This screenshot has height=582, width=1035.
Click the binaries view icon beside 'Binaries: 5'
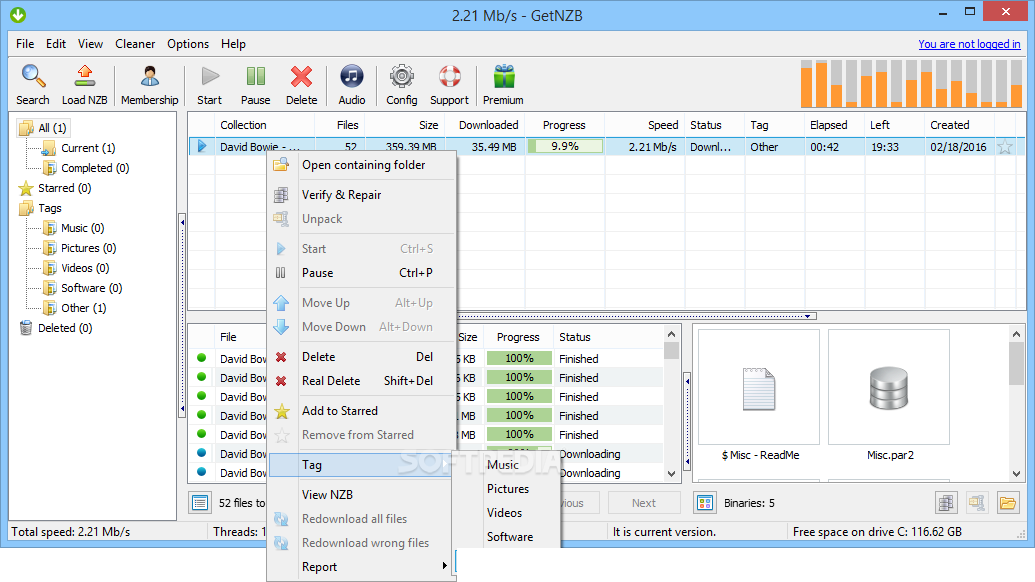[705, 503]
